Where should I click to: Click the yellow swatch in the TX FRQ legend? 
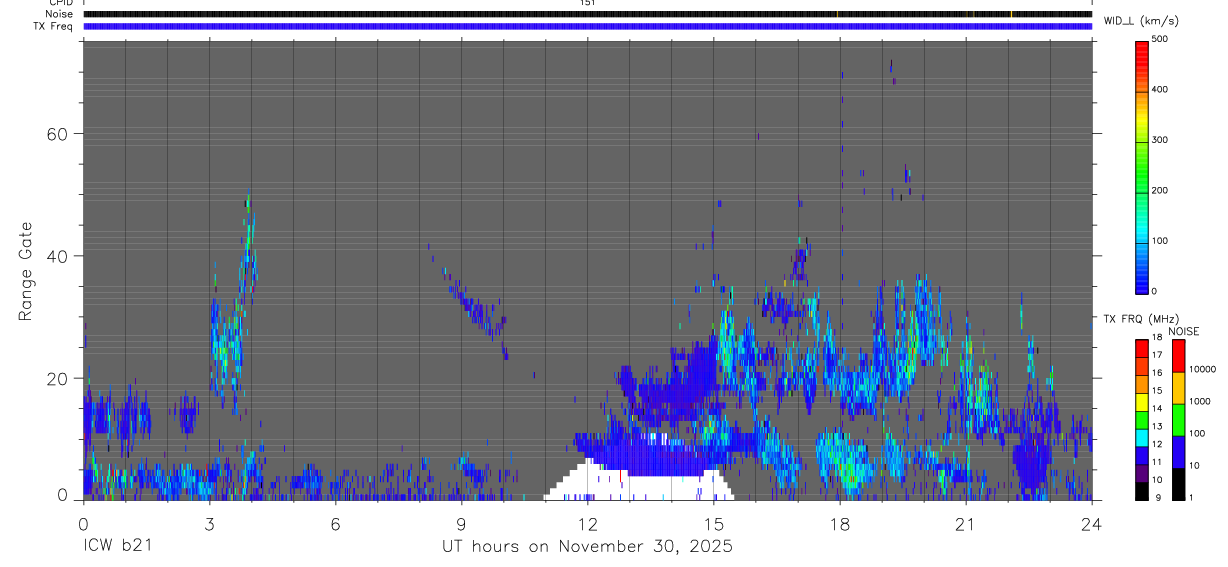click(1142, 400)
